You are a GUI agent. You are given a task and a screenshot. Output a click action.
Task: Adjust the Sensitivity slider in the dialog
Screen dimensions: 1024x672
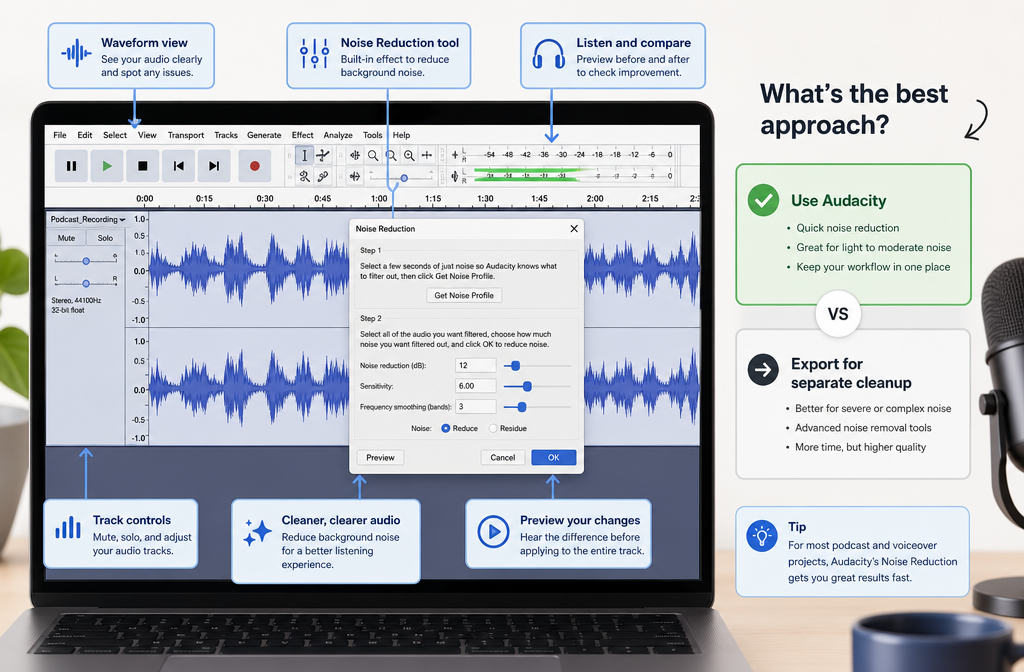[x=537, y=386]
